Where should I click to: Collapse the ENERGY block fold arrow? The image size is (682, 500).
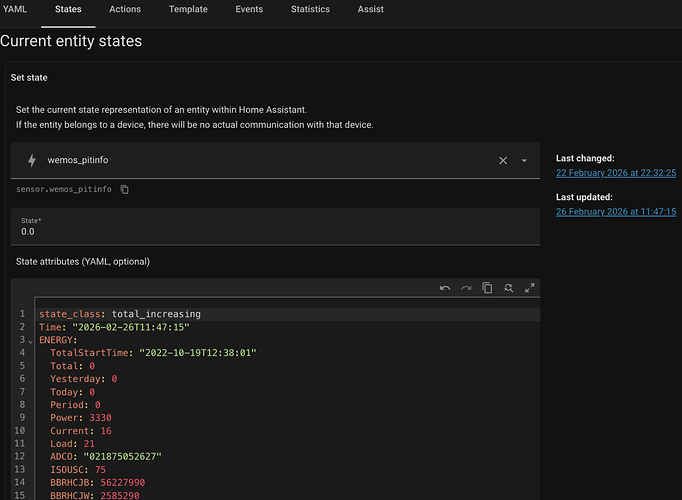point(30,341)
